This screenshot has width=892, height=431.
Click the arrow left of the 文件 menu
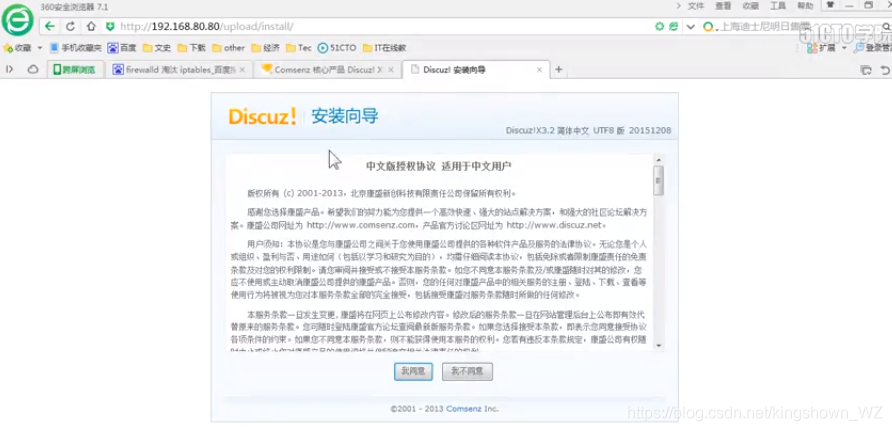(679, 6)
